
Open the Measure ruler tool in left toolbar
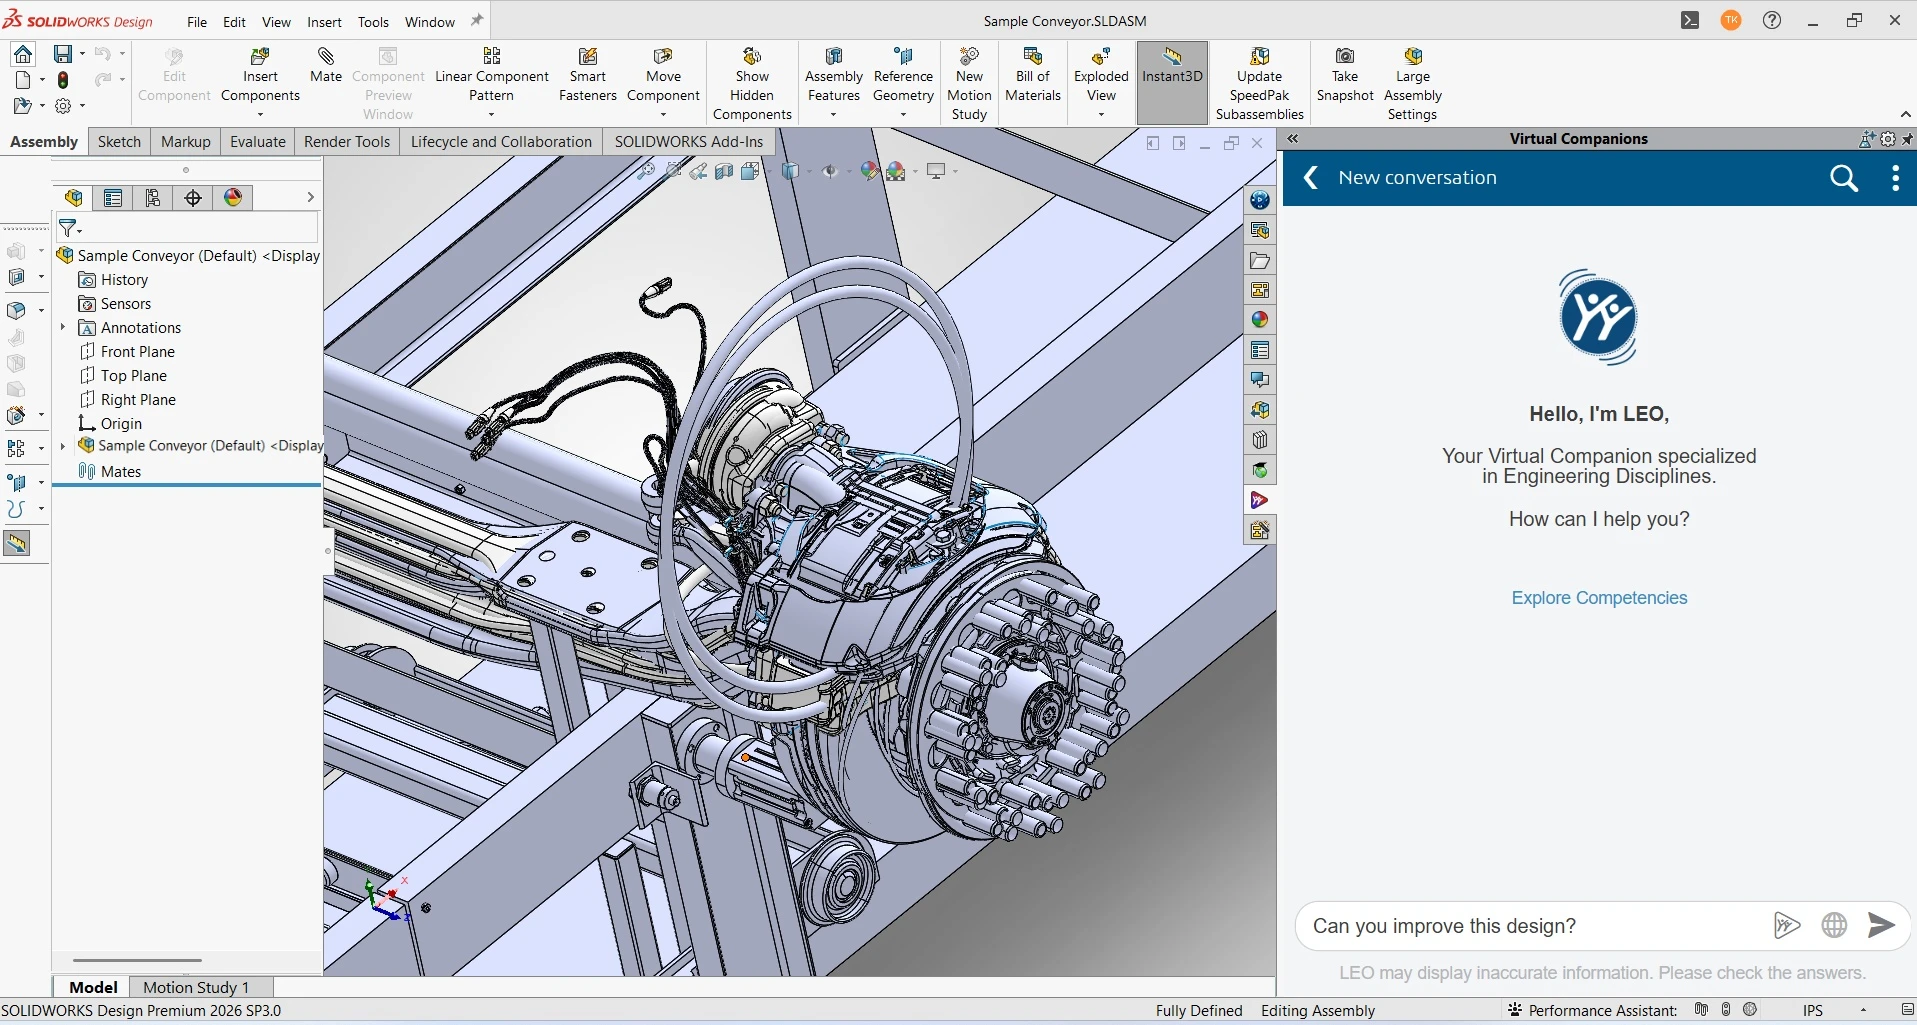click(17, 543)
